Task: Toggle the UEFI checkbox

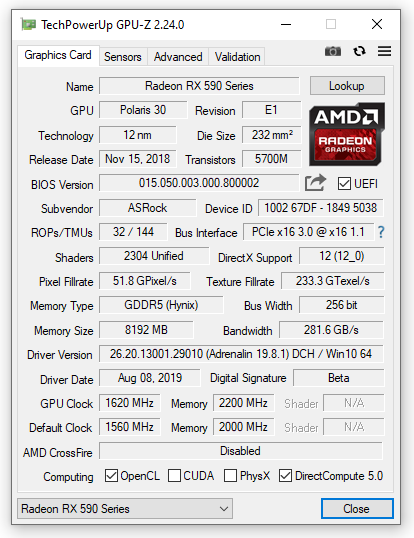Action: (x=344, y=184)
